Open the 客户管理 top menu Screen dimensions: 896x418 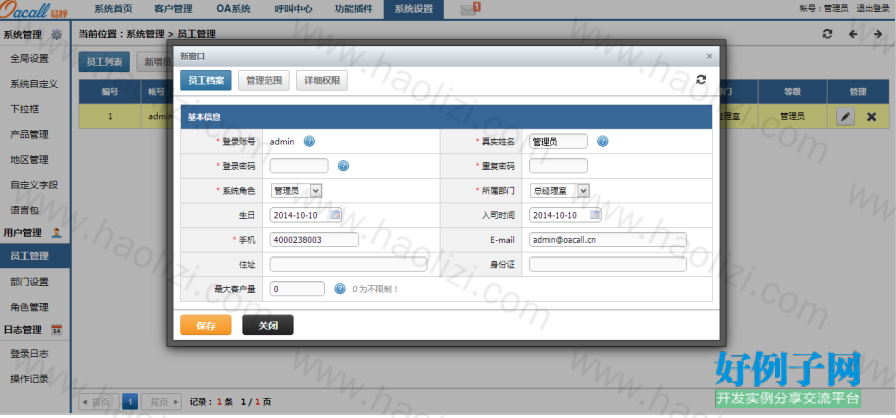174,9
